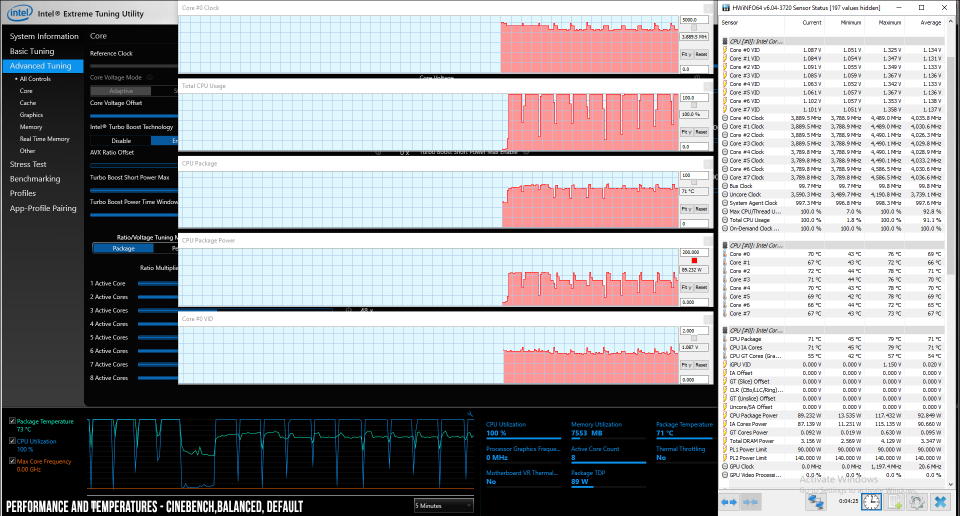Click the HWiNFO logging start sheet icon
This screenshot has width=960, height=516.
point(897,500)
